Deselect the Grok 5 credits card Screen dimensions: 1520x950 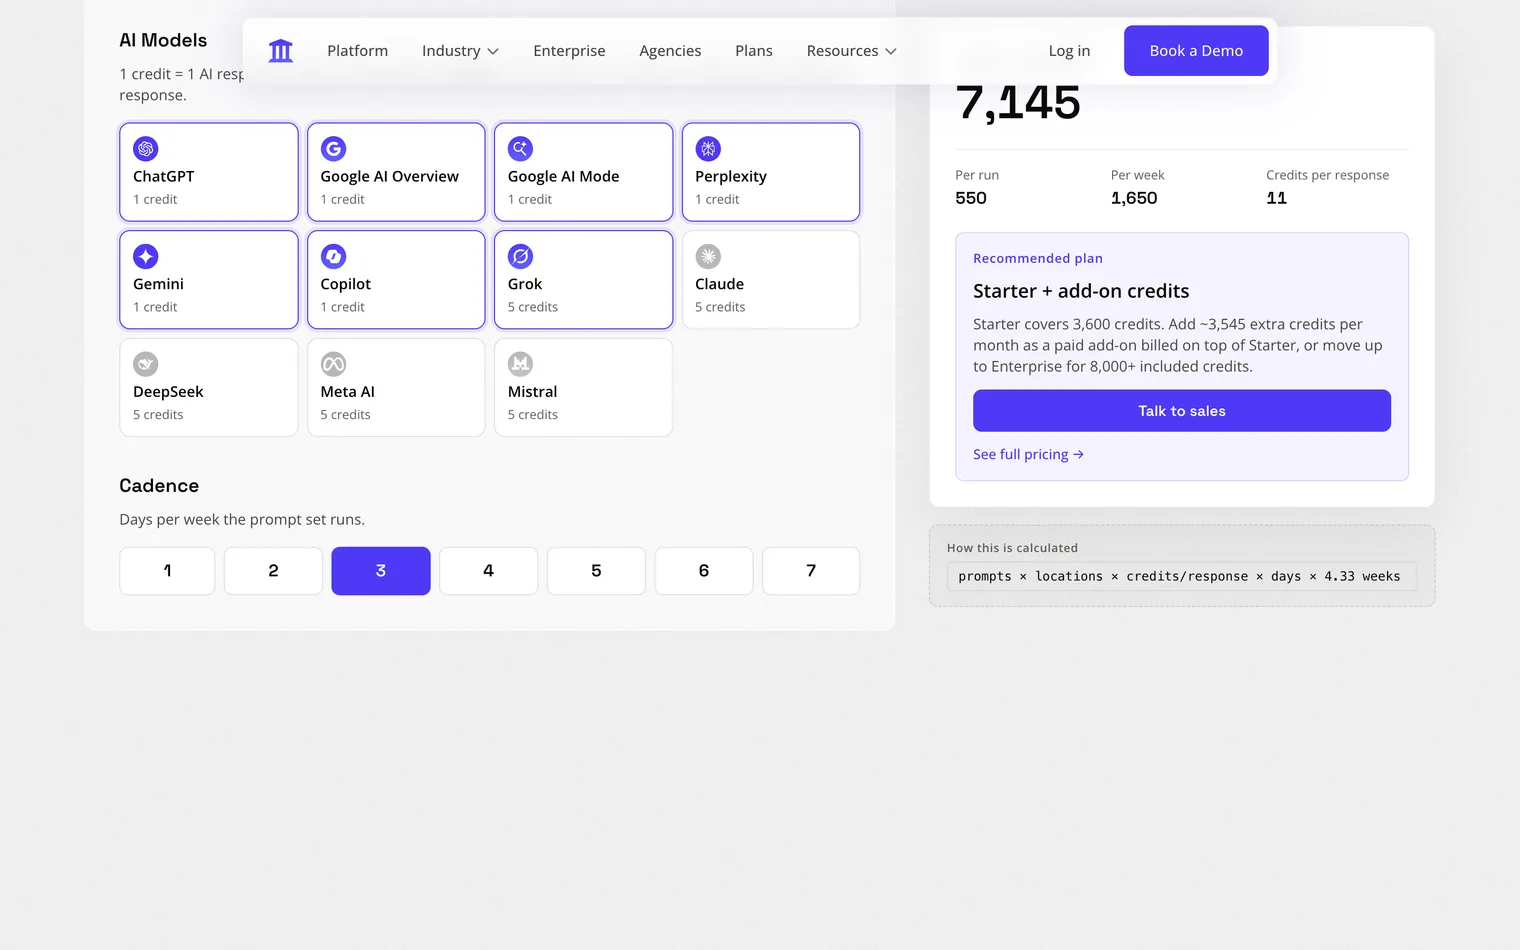click(583, 280)
